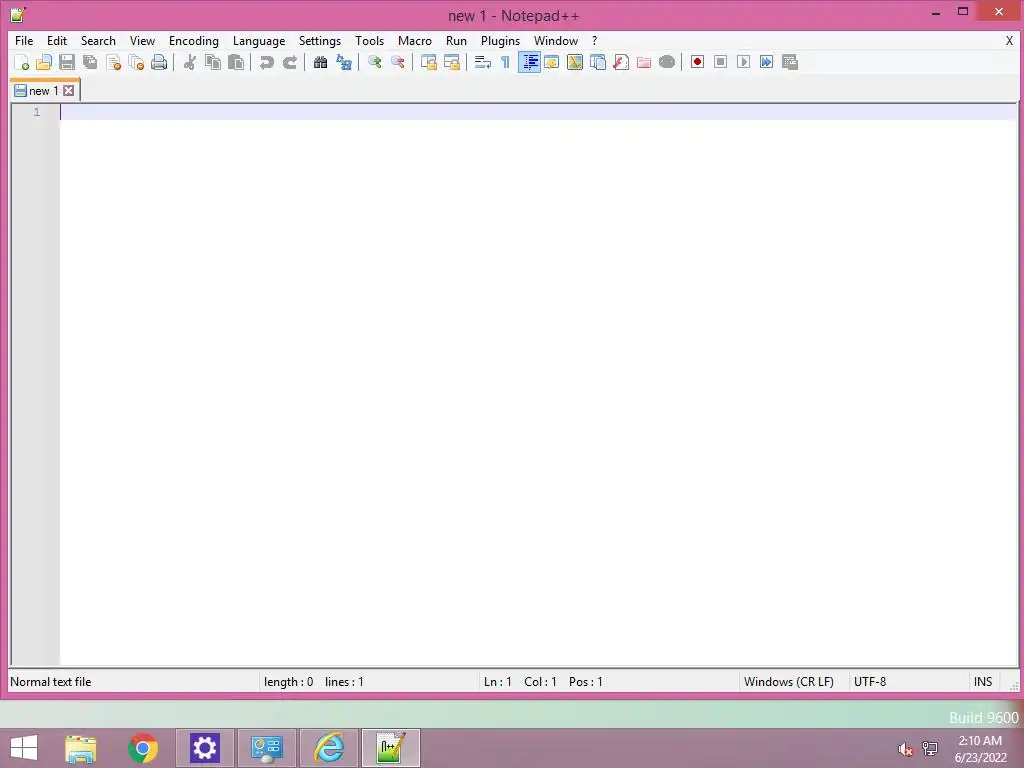The width and height of the screenshot is (1024, 768).
Task: Open the Edit menu
Action: (57, 40)
